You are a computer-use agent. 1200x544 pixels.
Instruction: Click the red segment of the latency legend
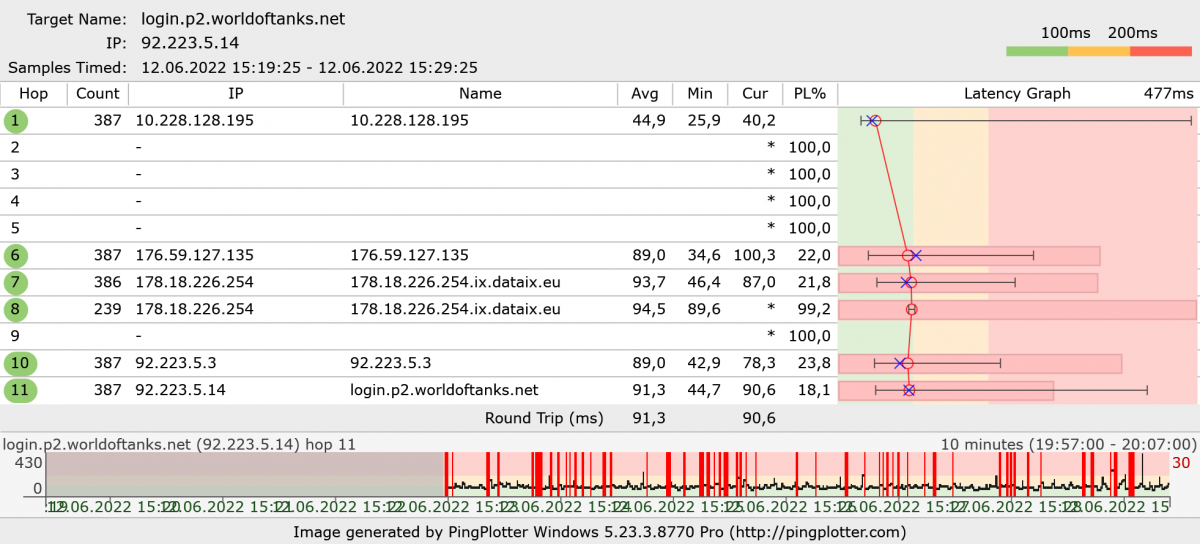pos(1161,51)
